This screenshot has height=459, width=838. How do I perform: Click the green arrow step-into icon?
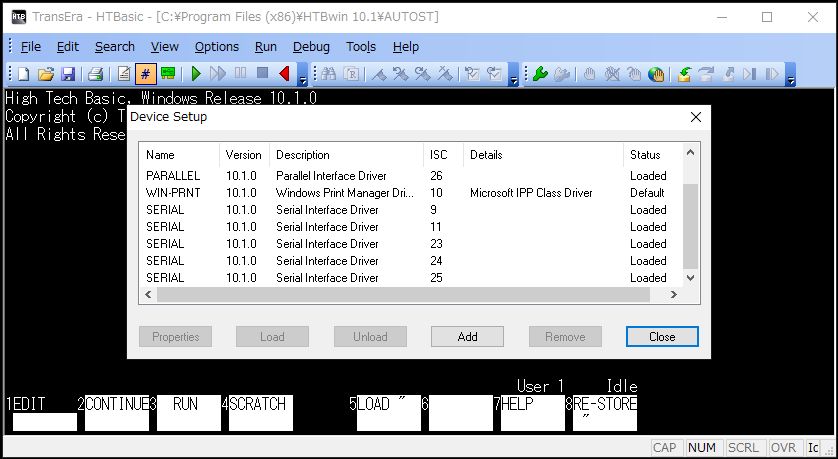click(684, 74)
